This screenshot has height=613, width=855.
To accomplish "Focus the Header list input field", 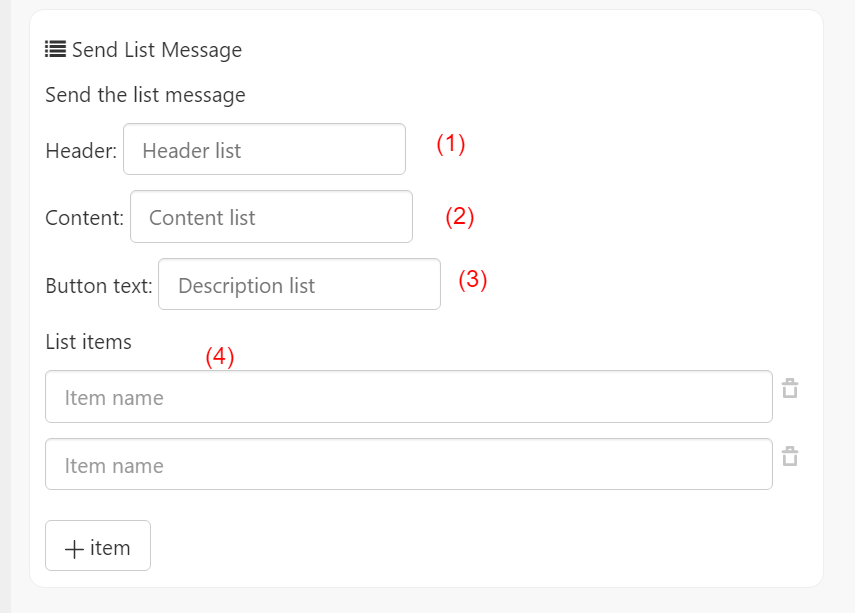I will tap(264, 149).
